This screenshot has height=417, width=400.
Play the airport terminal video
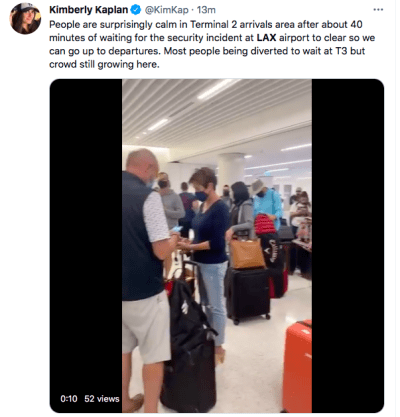pyautogui.click(x=217, y=246)
